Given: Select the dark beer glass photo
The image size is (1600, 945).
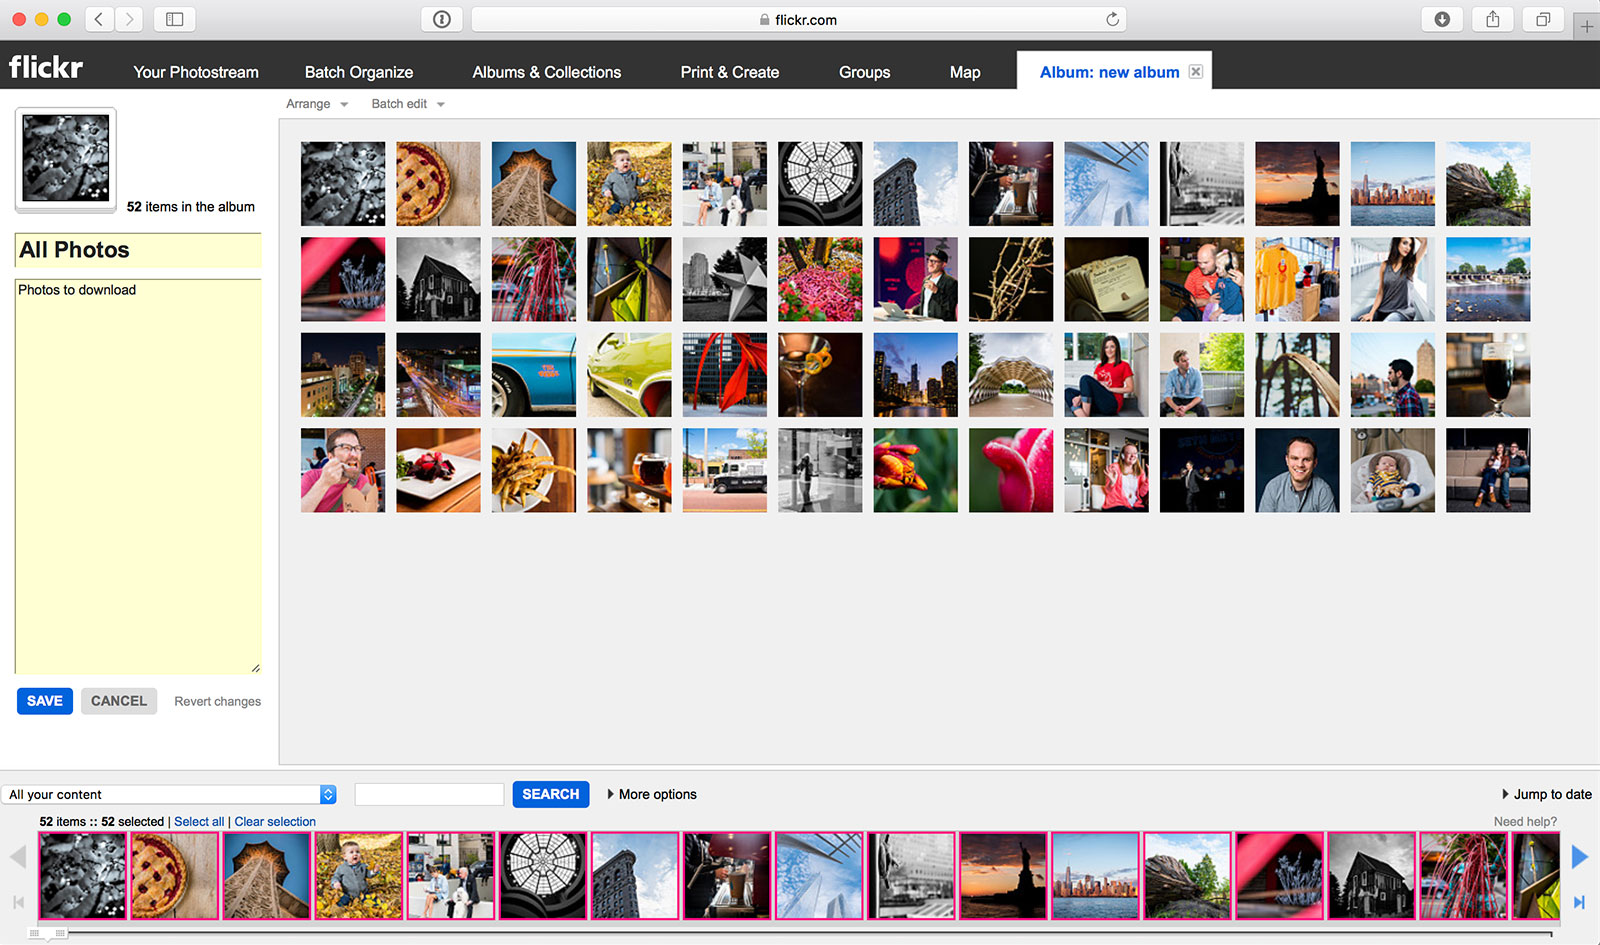Looking at the screenshot, I should click(x=1488, y=375).
